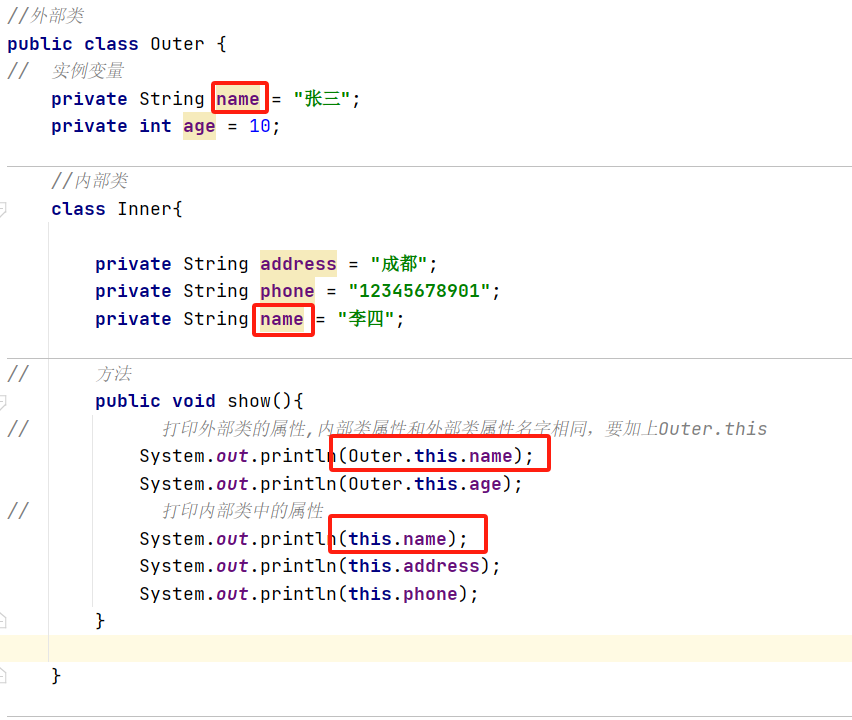Viewport: 852px width, 720px height.
Task: Select the "成都" string literal
Action: click(398, 264)
